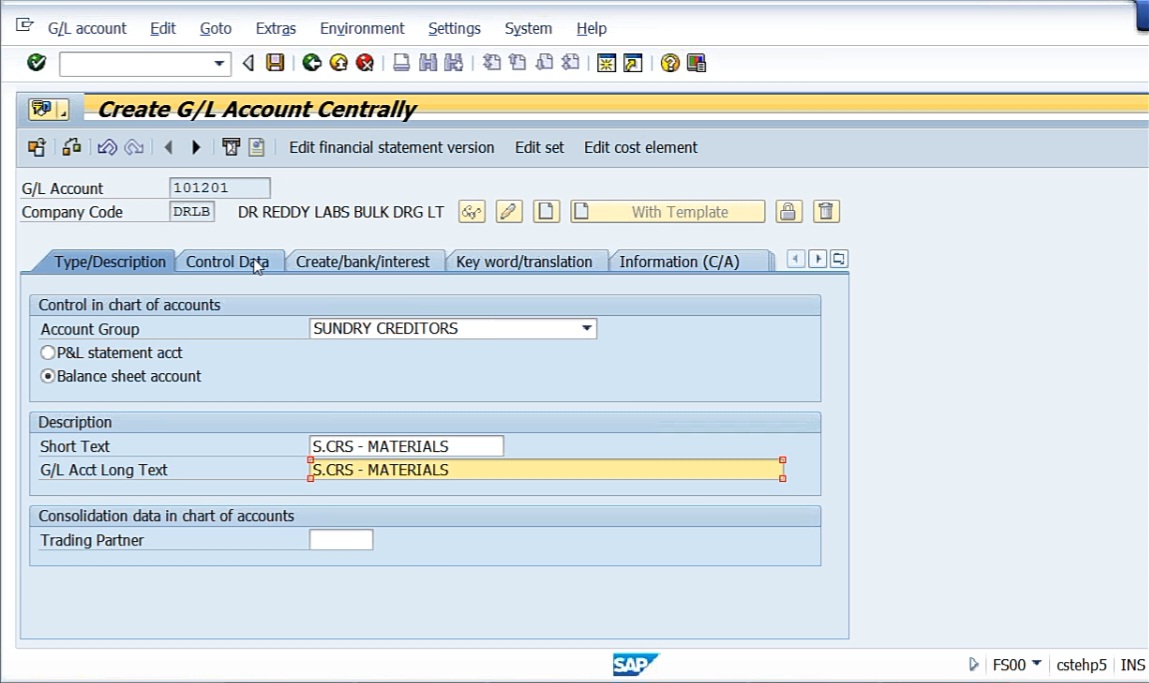Open the tab list overview icon
Viewport: 1149px width, 683px height.
tap(839, 259)
